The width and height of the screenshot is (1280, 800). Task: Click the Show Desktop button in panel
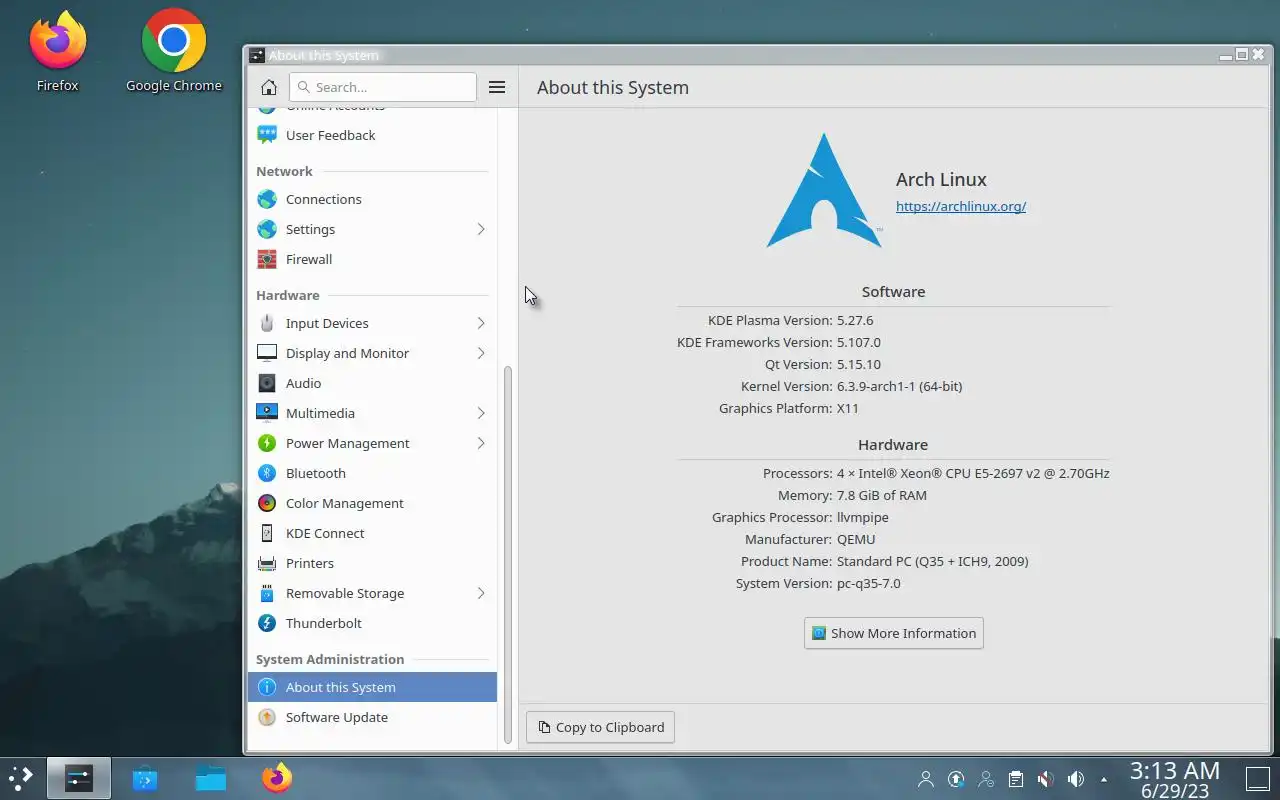pos(1257,778)
